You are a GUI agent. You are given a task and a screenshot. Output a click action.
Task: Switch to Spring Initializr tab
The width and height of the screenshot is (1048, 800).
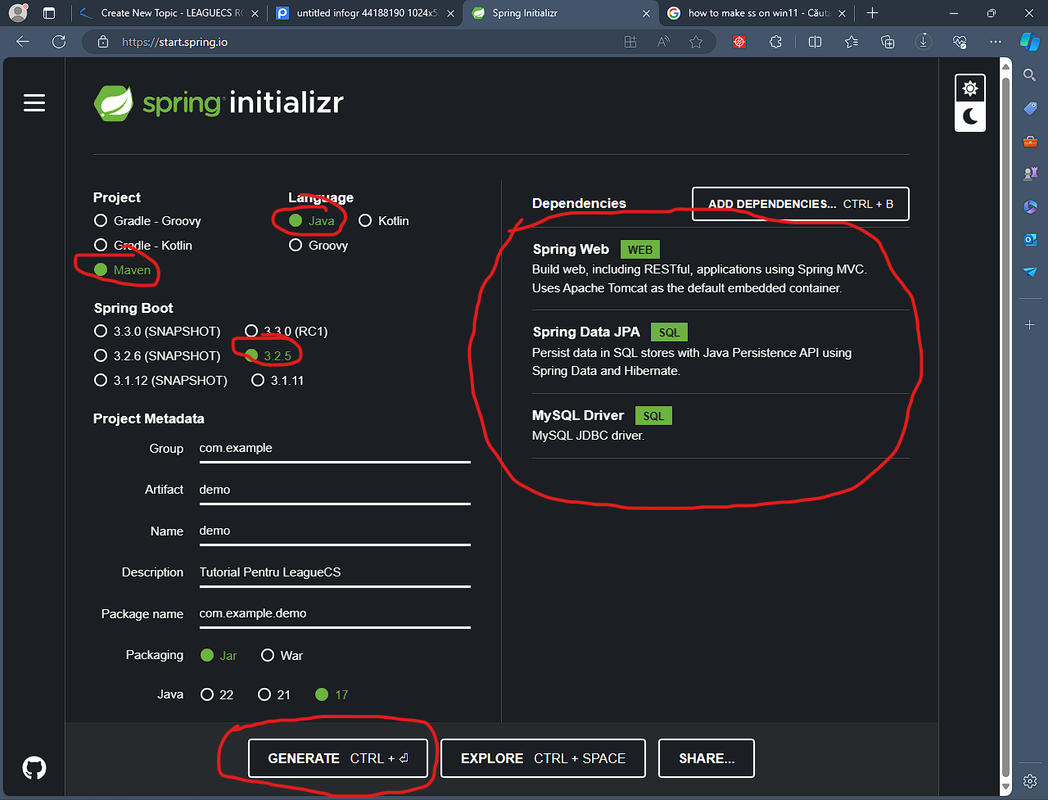[x=560, y=13]
